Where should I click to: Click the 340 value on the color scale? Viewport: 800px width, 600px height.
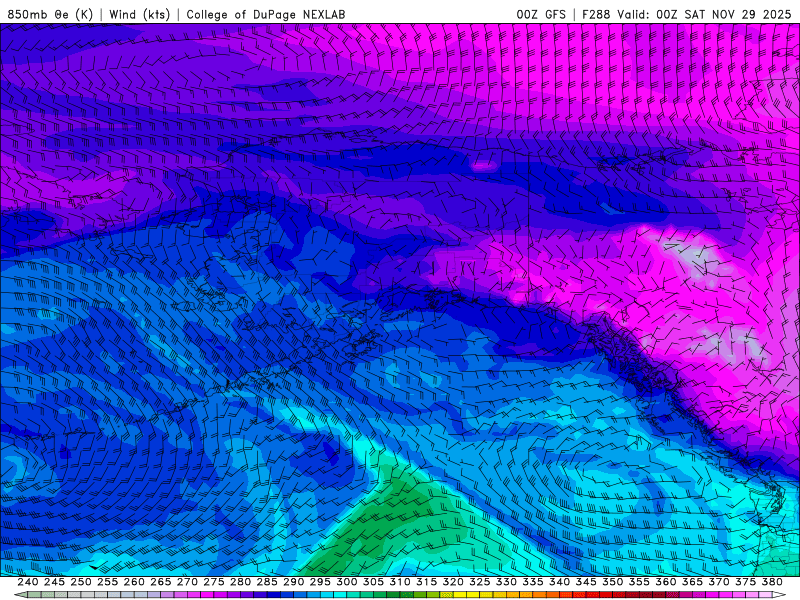(559, 582)
